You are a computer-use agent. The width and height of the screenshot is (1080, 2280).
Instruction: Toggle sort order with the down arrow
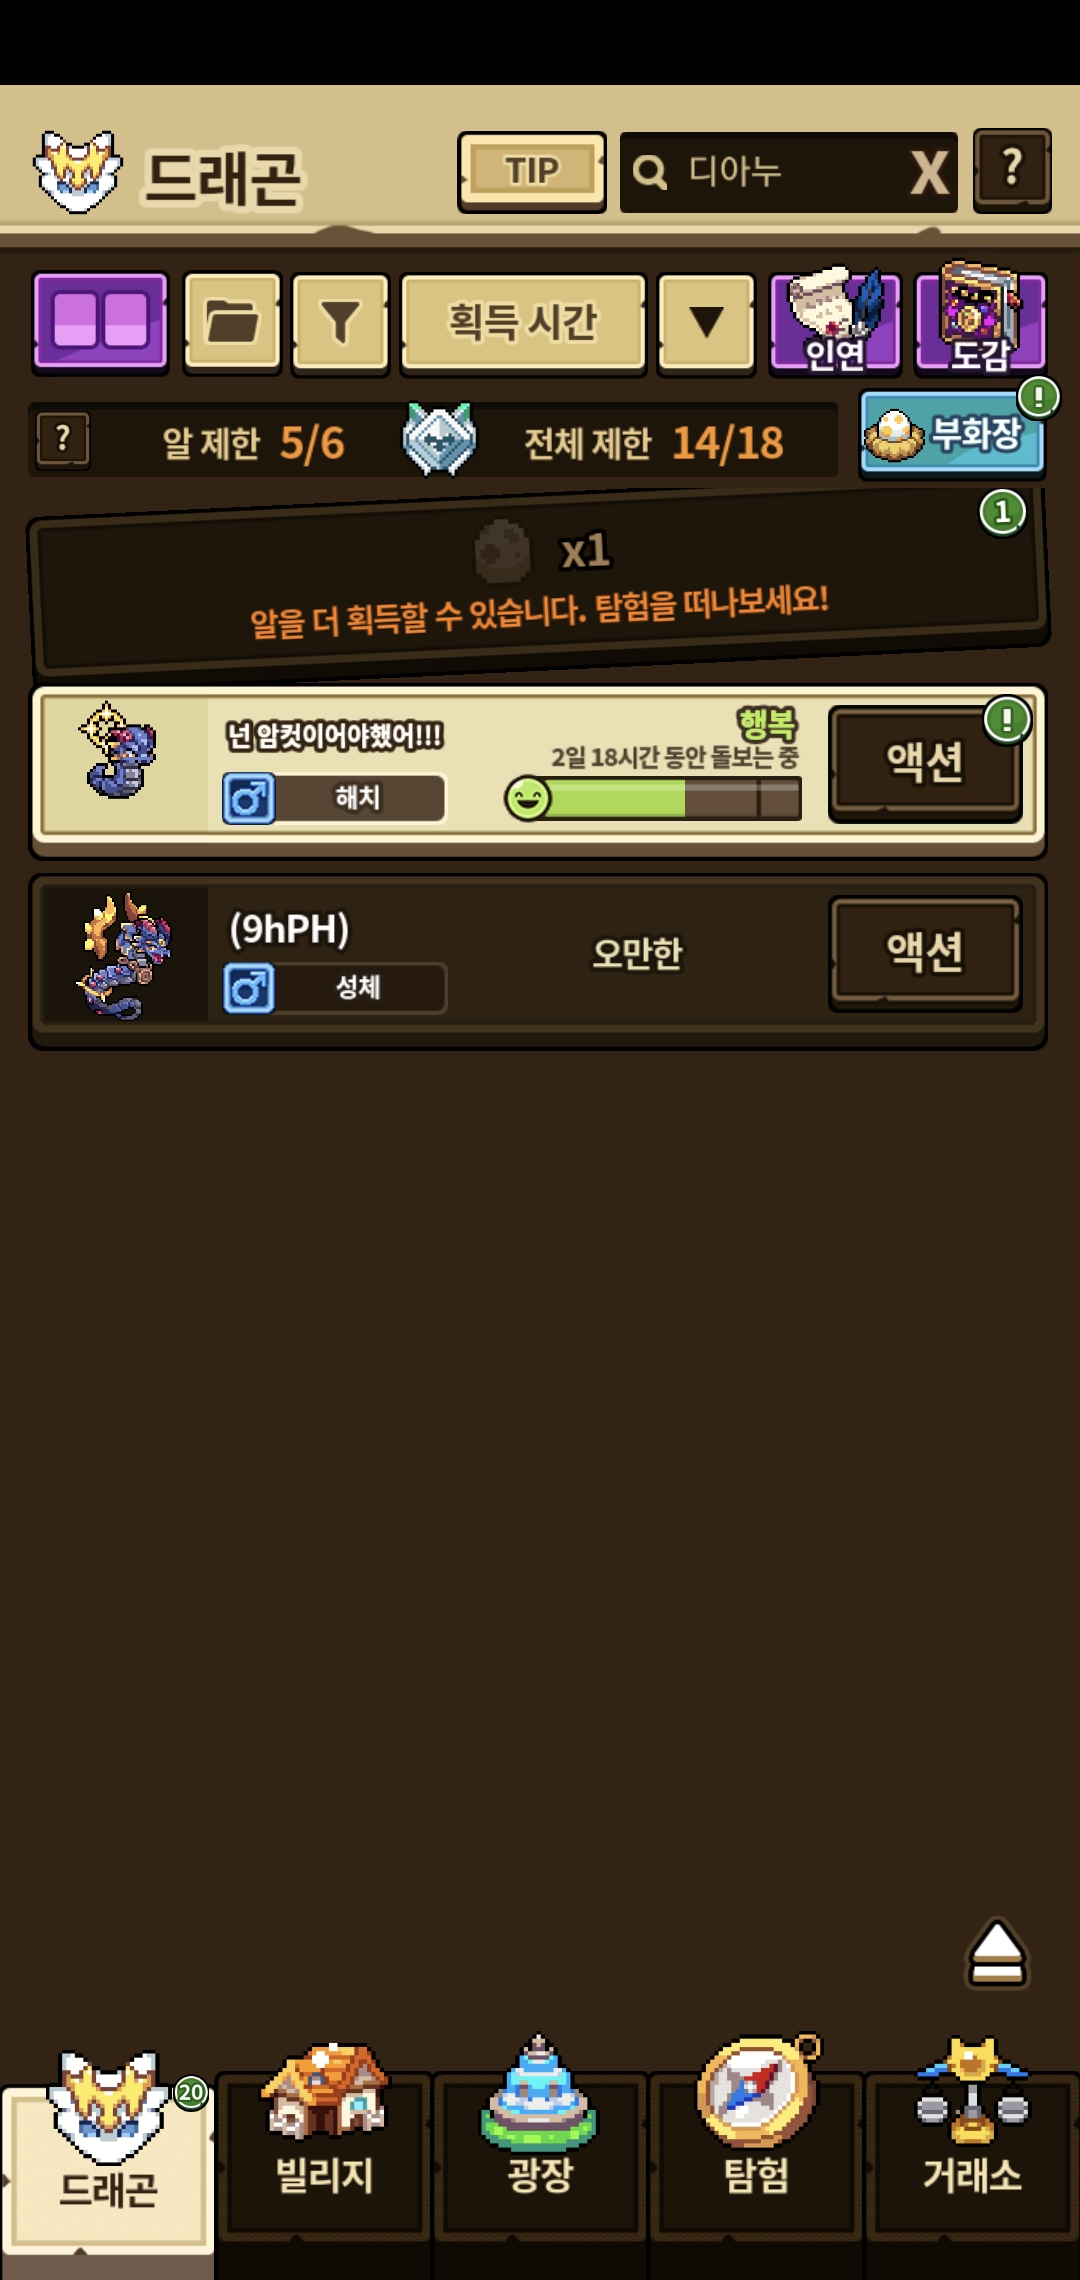pos(706,323)
